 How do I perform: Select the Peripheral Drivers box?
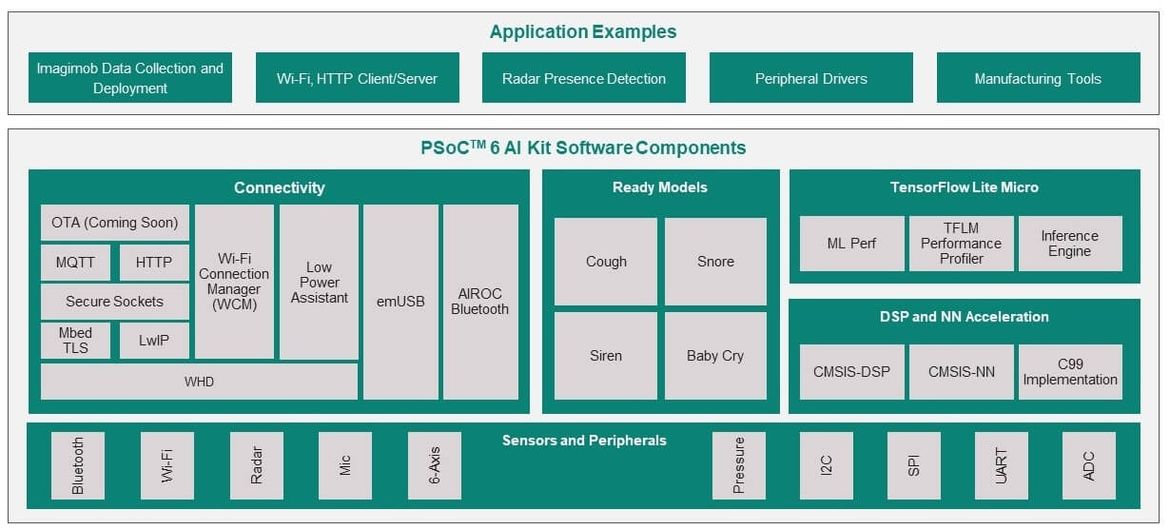811,78
